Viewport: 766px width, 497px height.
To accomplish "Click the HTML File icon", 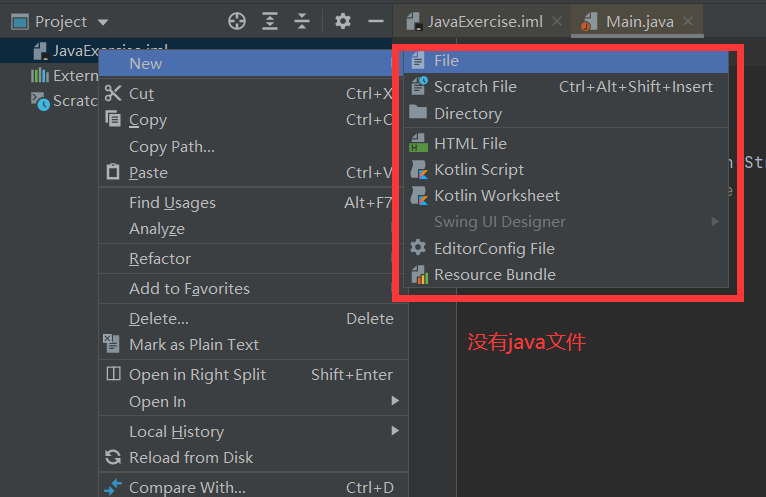I will (x=419, y=143).
